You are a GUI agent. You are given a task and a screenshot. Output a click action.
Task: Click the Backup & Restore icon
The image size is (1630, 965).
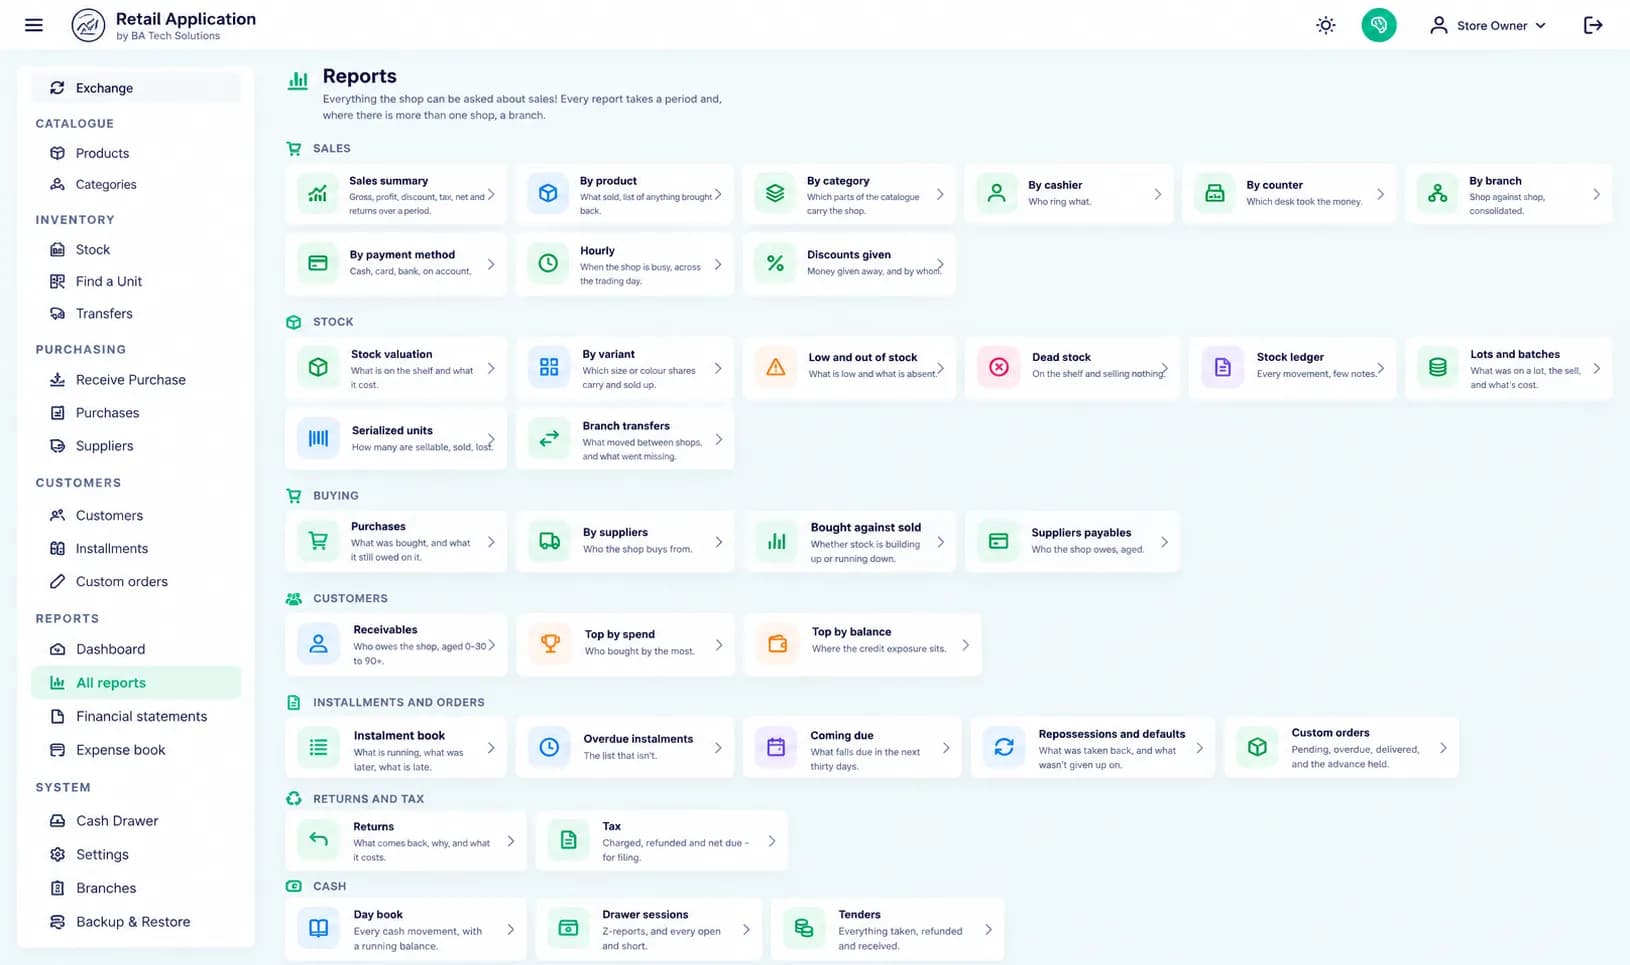tap(57, 922)
